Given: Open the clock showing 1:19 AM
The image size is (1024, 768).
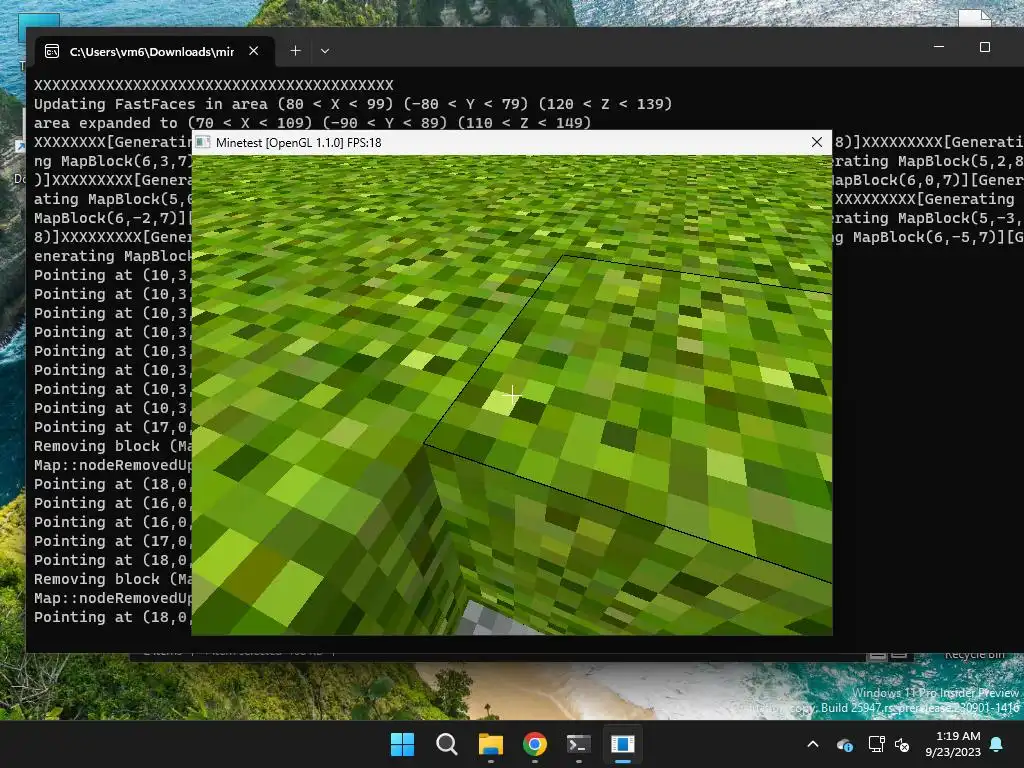Looking at the screenshot, I should coord(953,744).
